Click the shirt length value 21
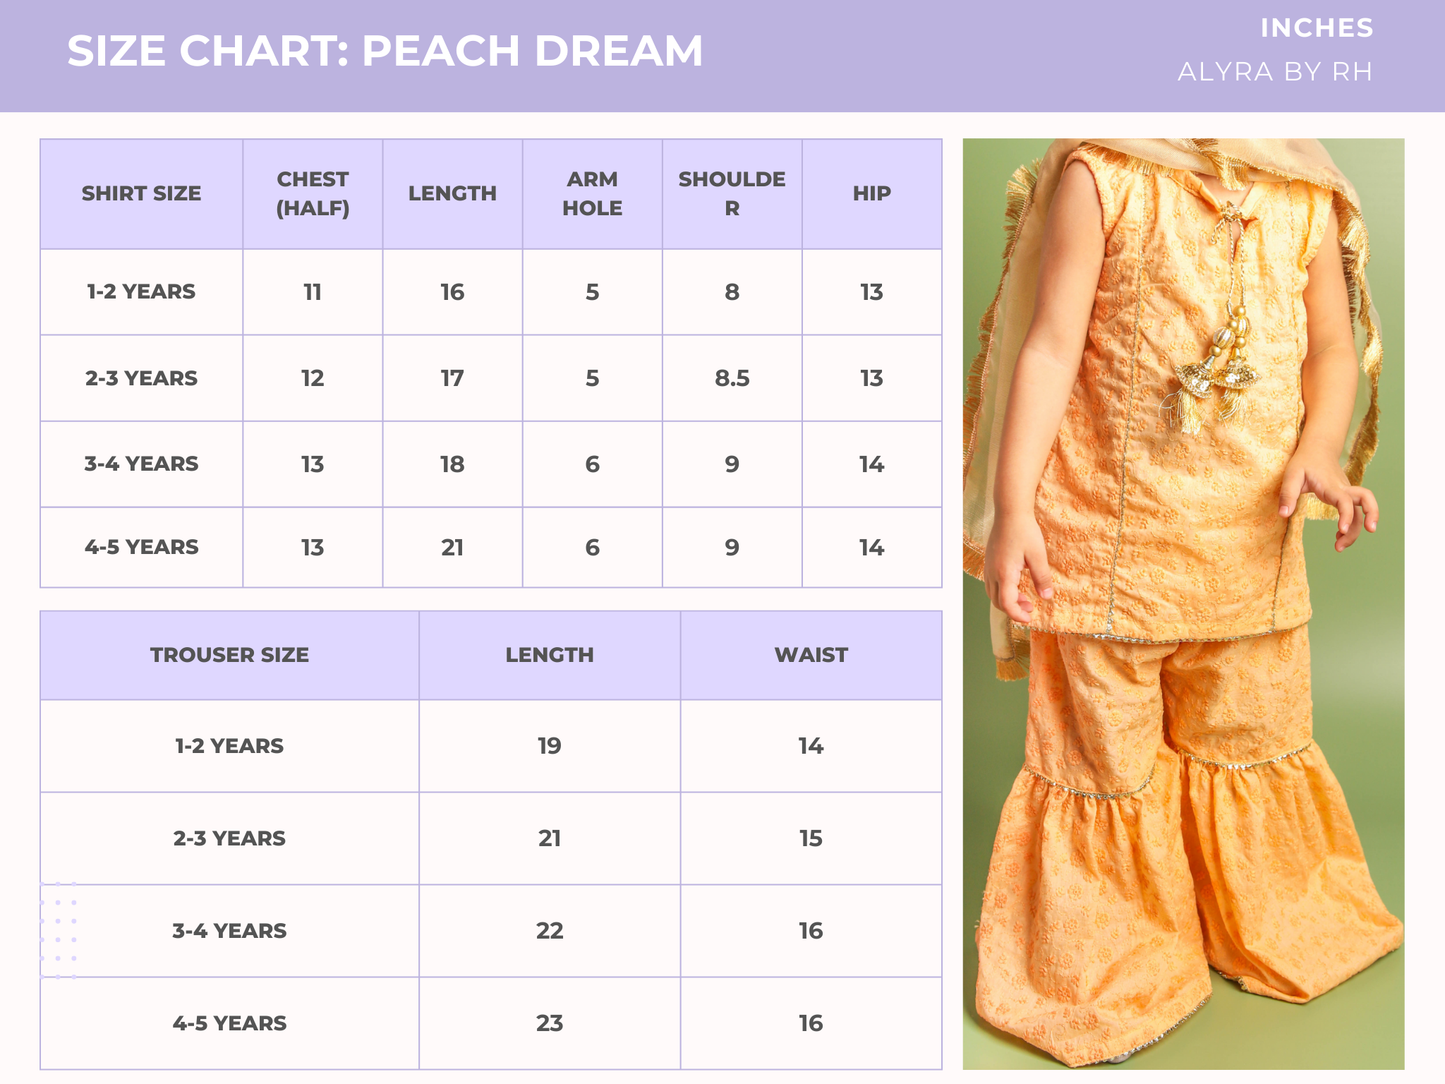The image size is (1445, 1084). coord(452,547)
